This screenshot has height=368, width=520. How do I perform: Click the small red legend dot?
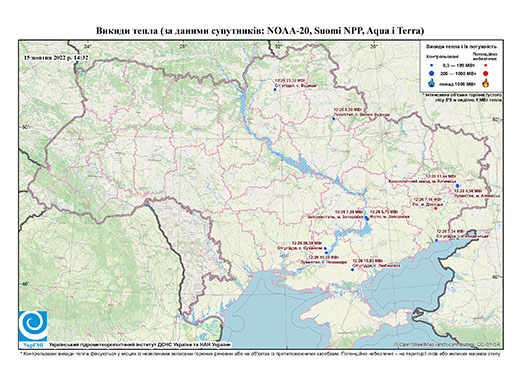click(x=486, y=65)
